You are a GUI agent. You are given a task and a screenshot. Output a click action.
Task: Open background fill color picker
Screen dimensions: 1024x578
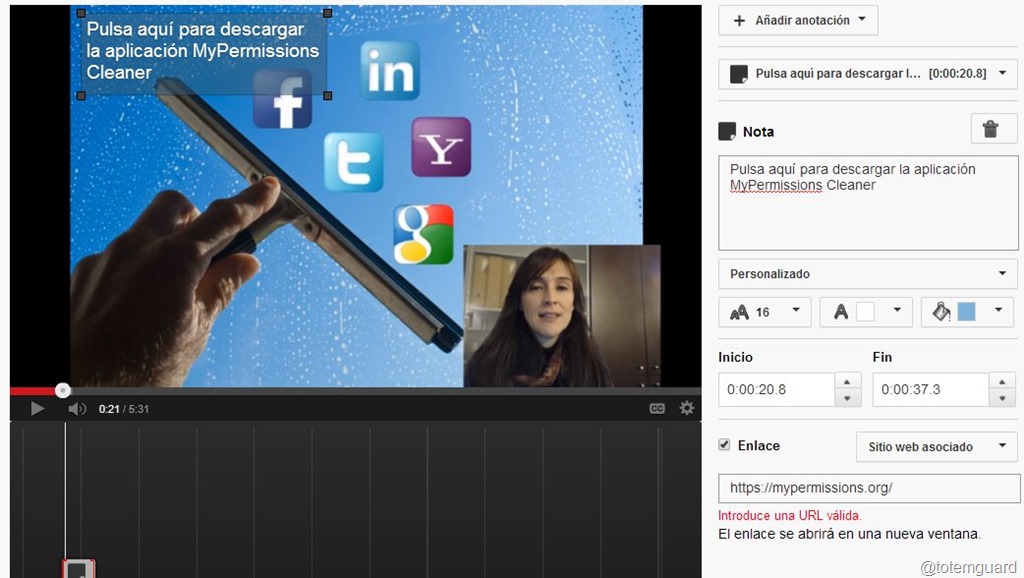966,312
